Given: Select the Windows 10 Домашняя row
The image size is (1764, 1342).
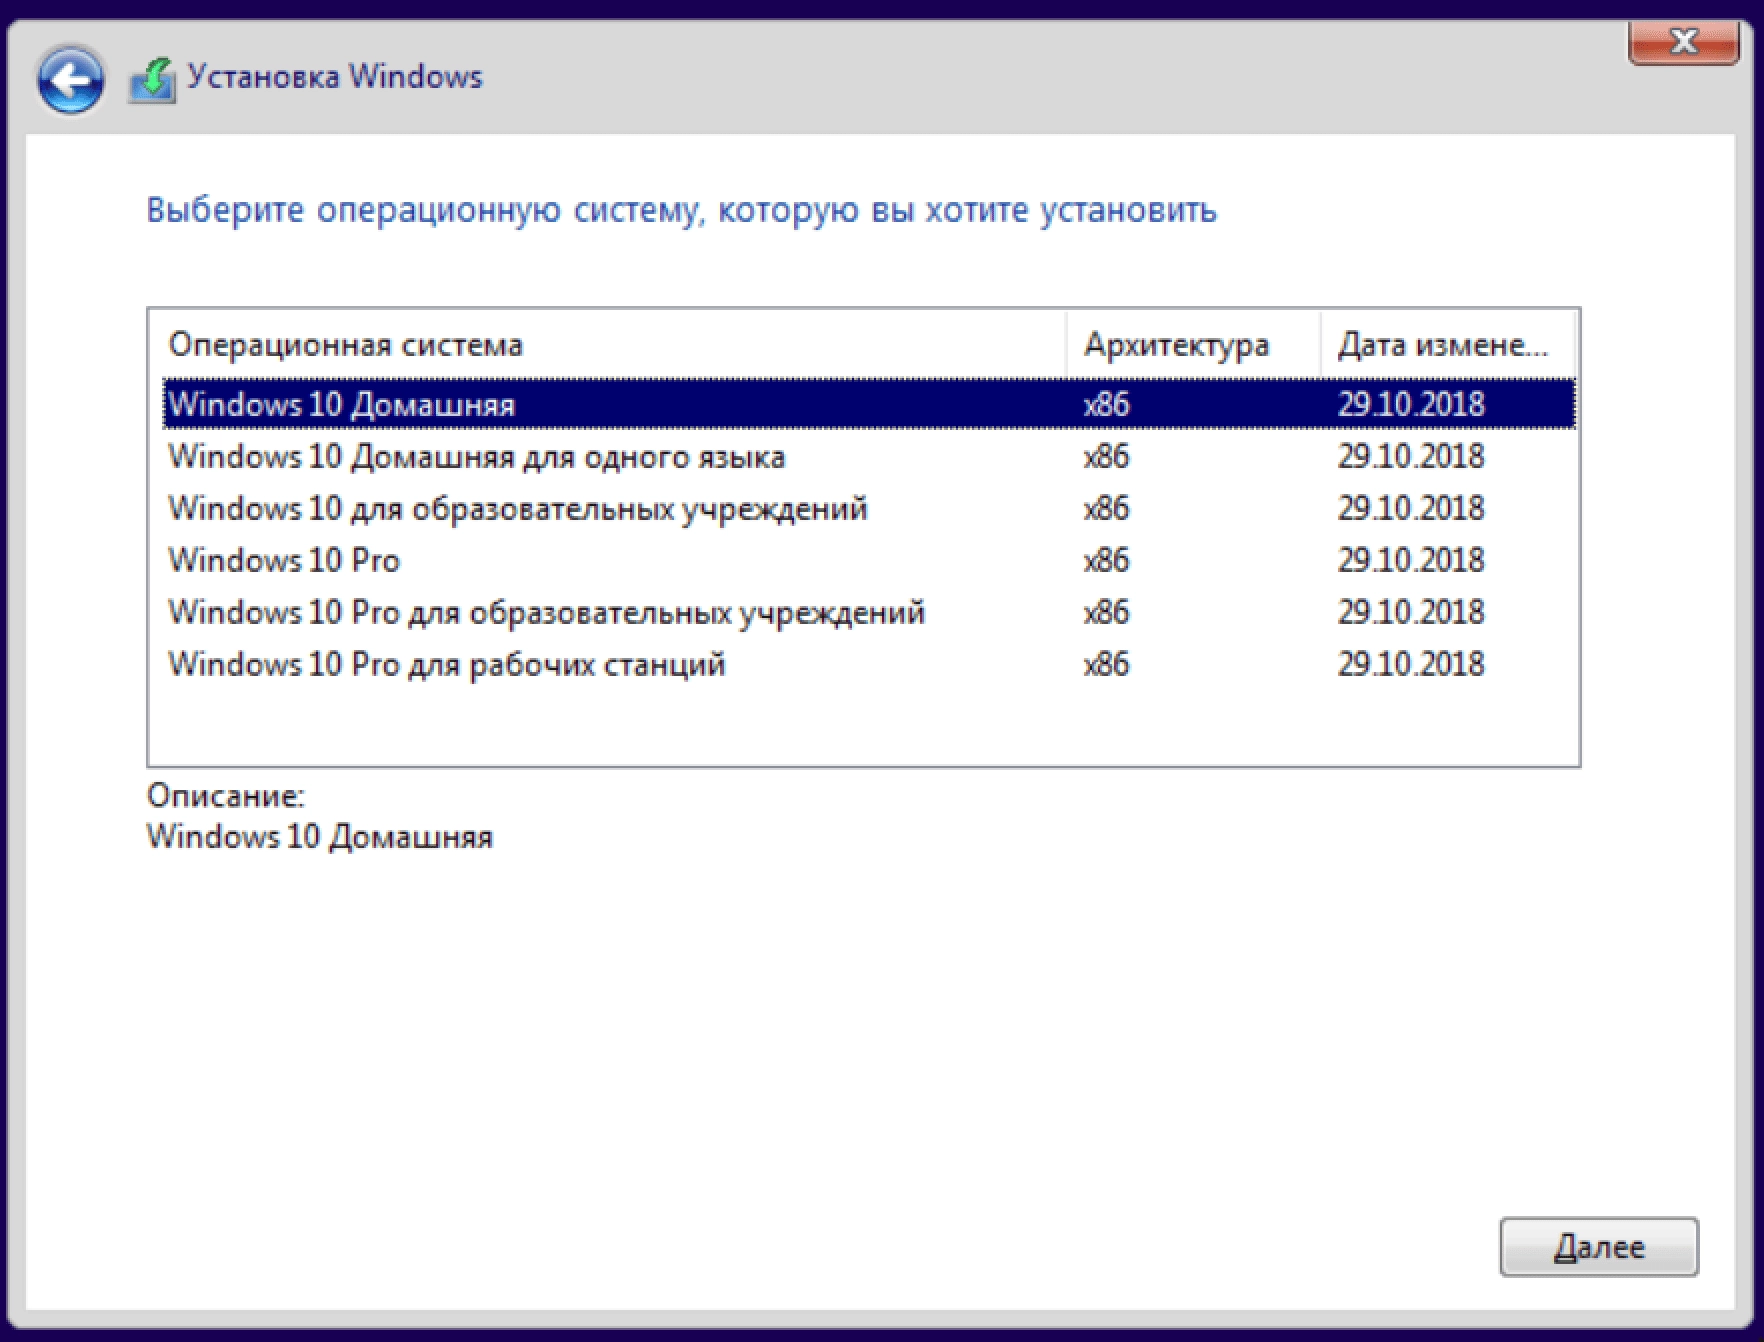Looking at the screenshot, I should [869, 404].
